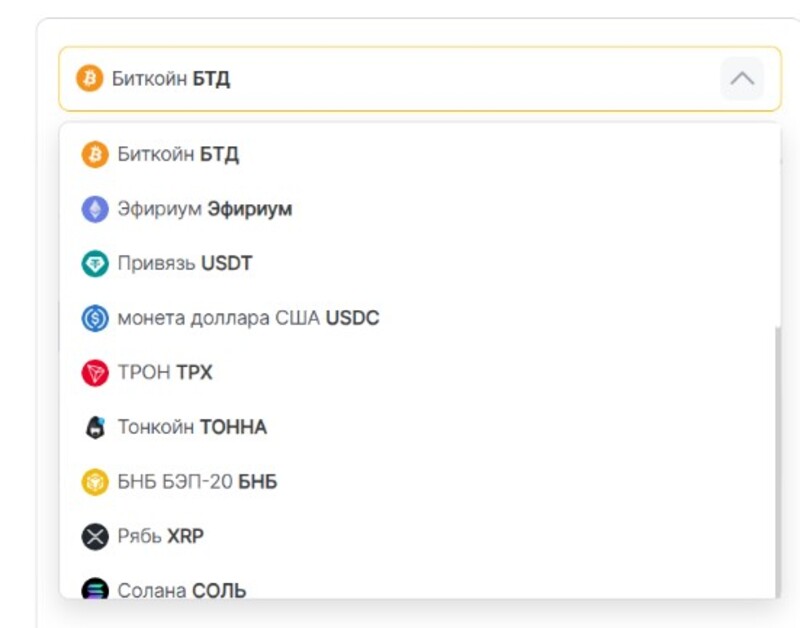Choose монета доллара США USDC
The width and height of the screenshot is (800, 628).
click(418, 318)
